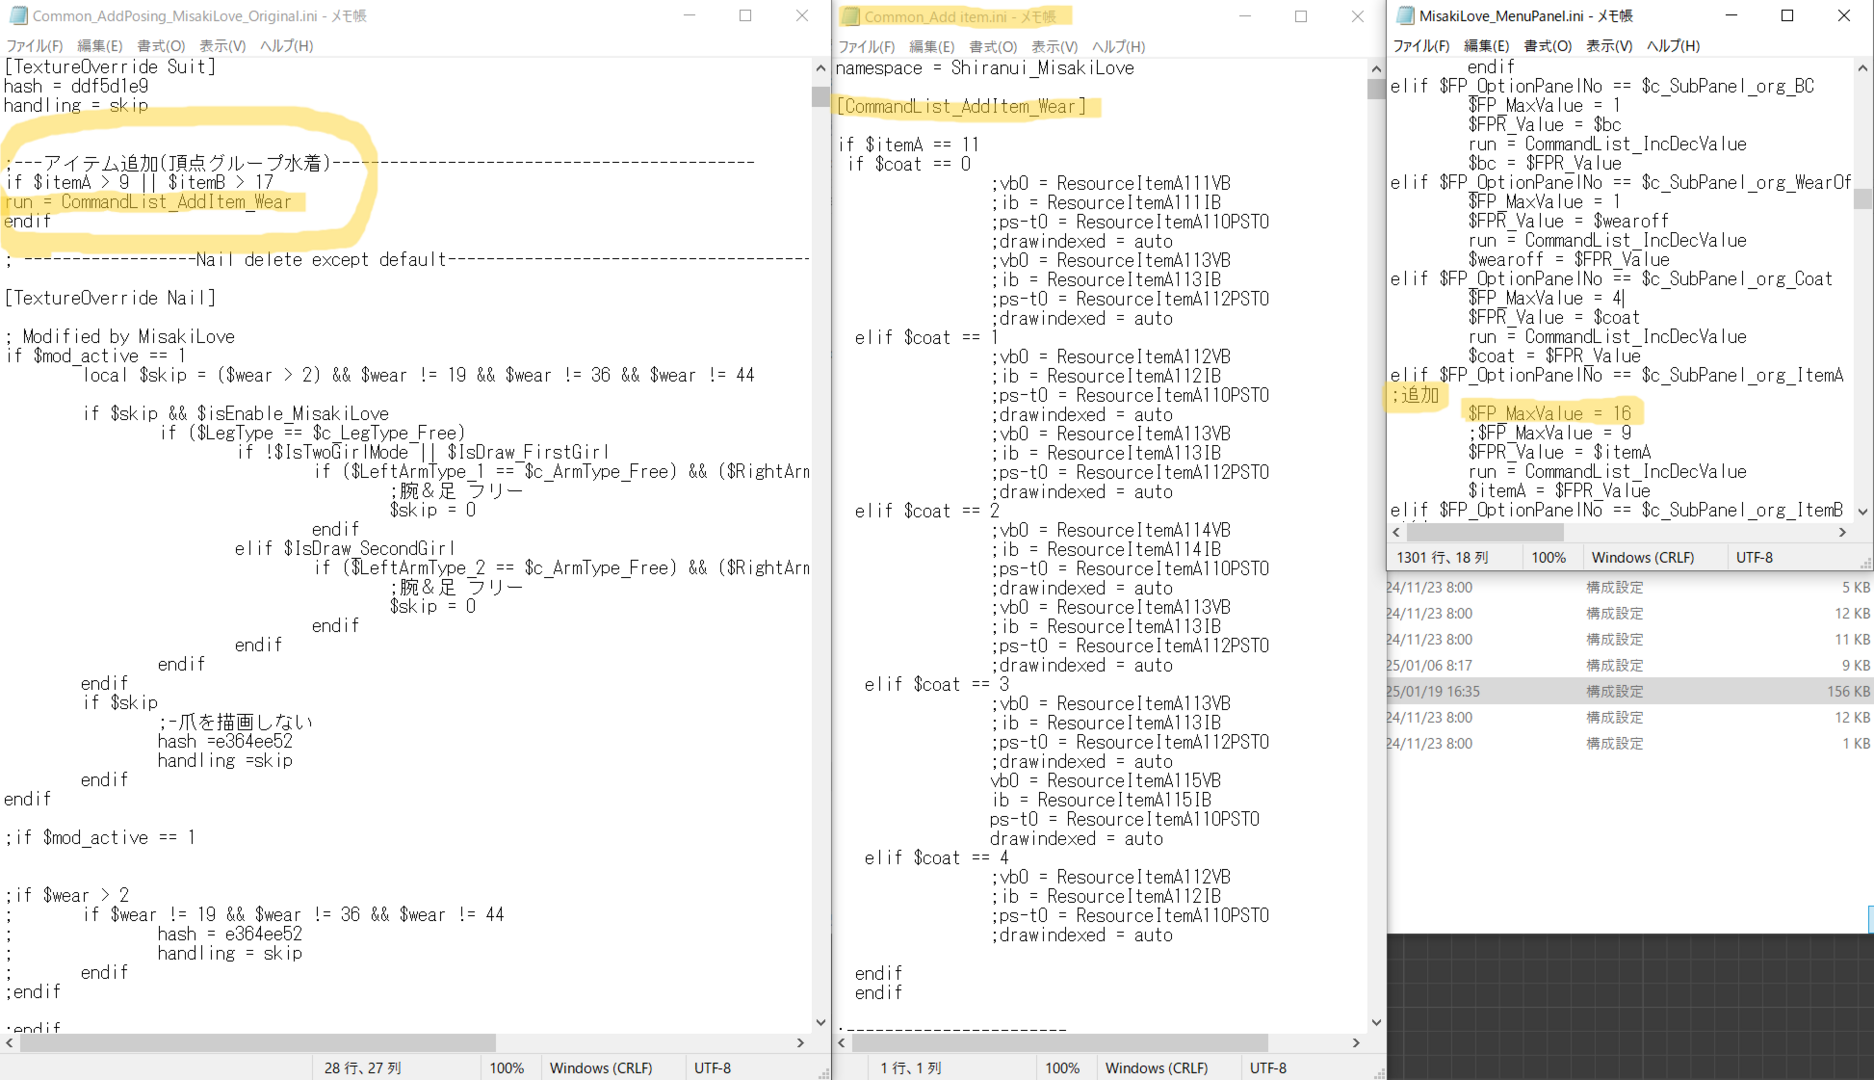Open 編集(E) menu in Common_Add item window

(931, 47)
